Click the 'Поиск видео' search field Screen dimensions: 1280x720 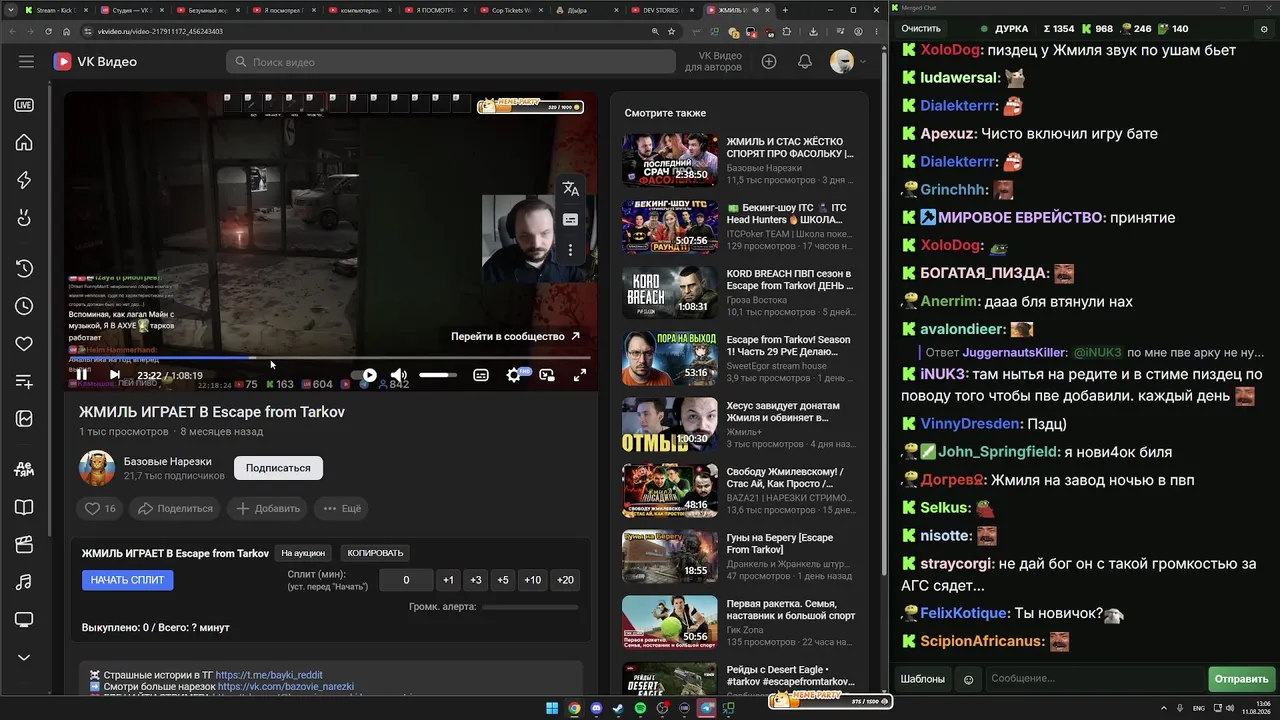click(x=451, y=62)
